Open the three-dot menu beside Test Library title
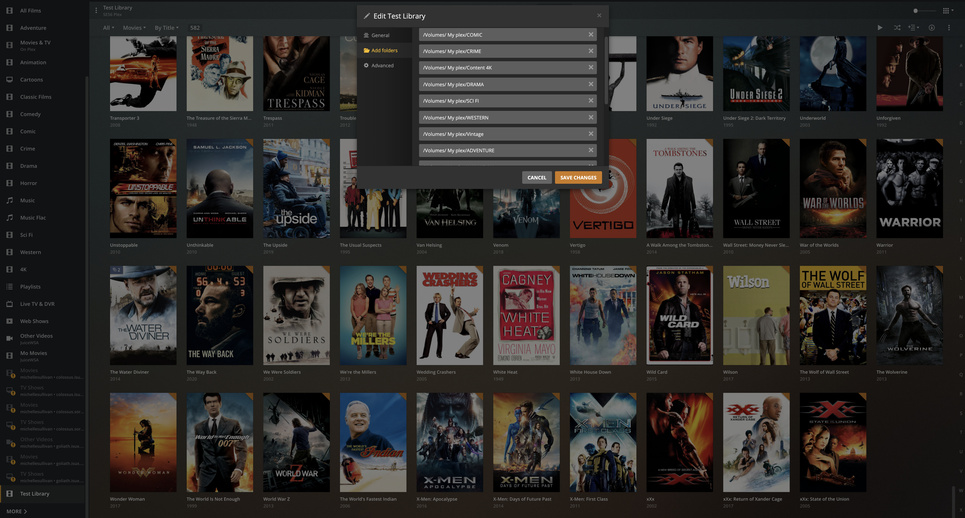This screenshot has height=518, width=965. pos(96,10)
